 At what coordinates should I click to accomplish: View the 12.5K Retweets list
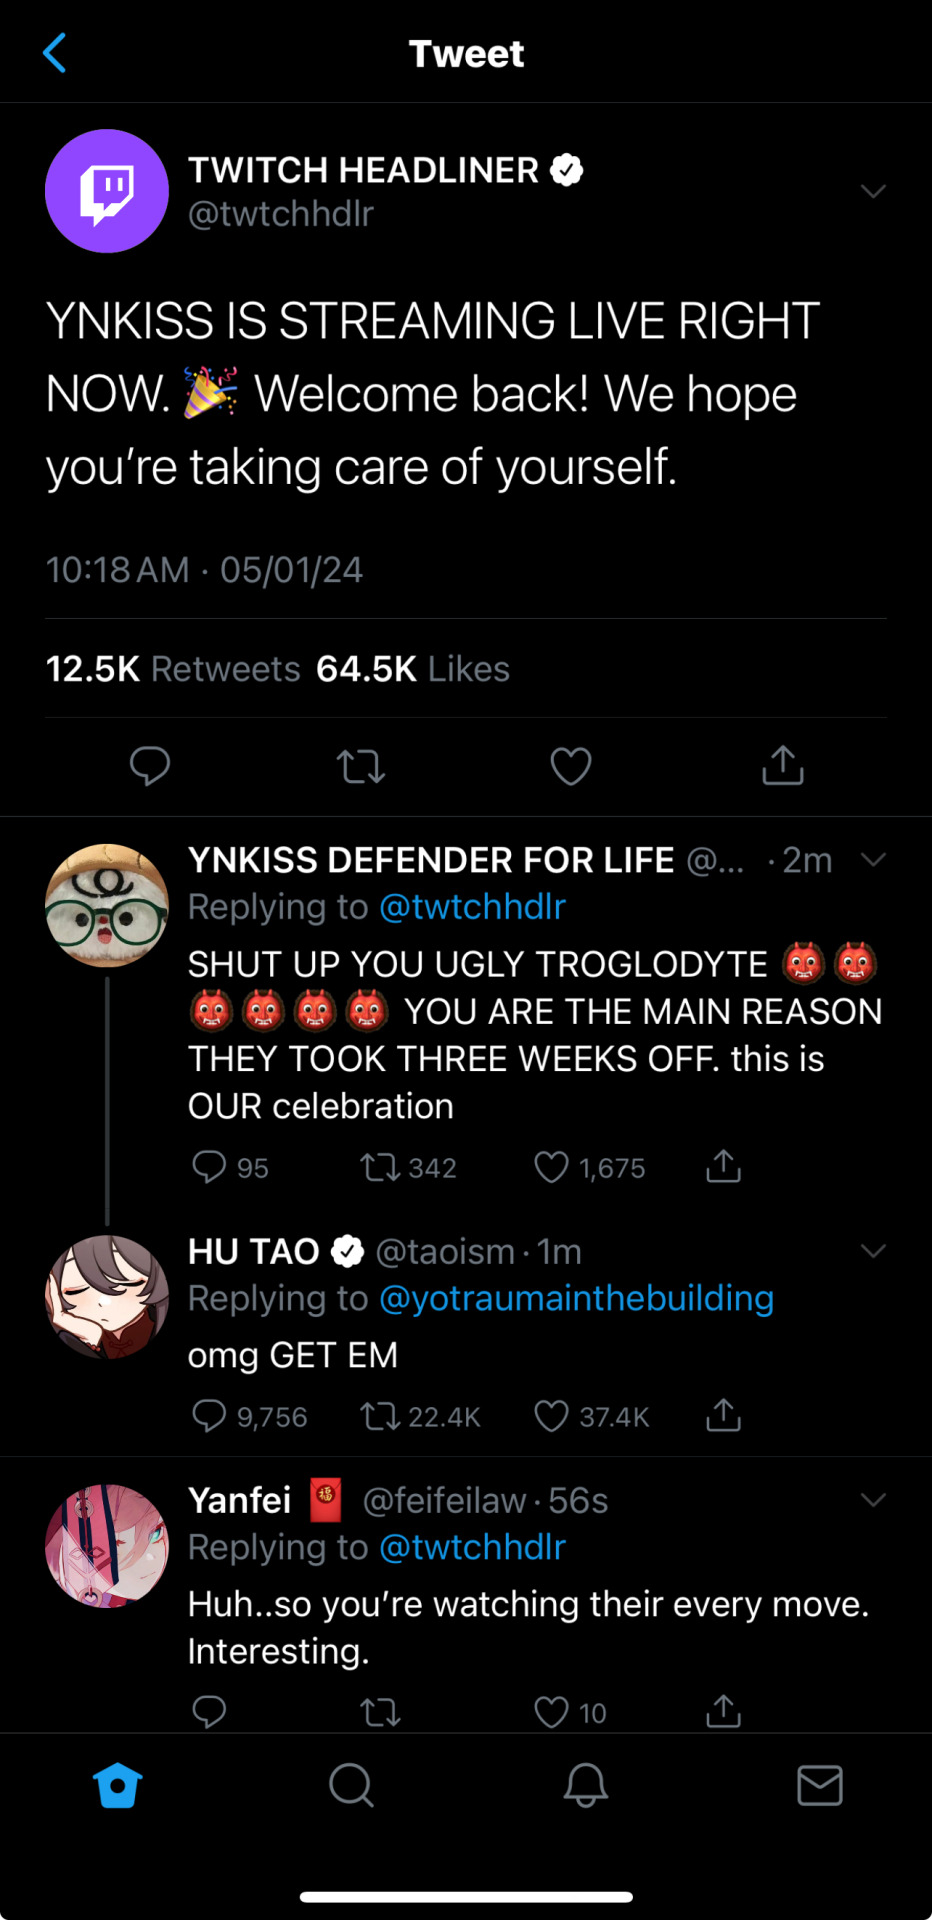(x=173, y=669)
